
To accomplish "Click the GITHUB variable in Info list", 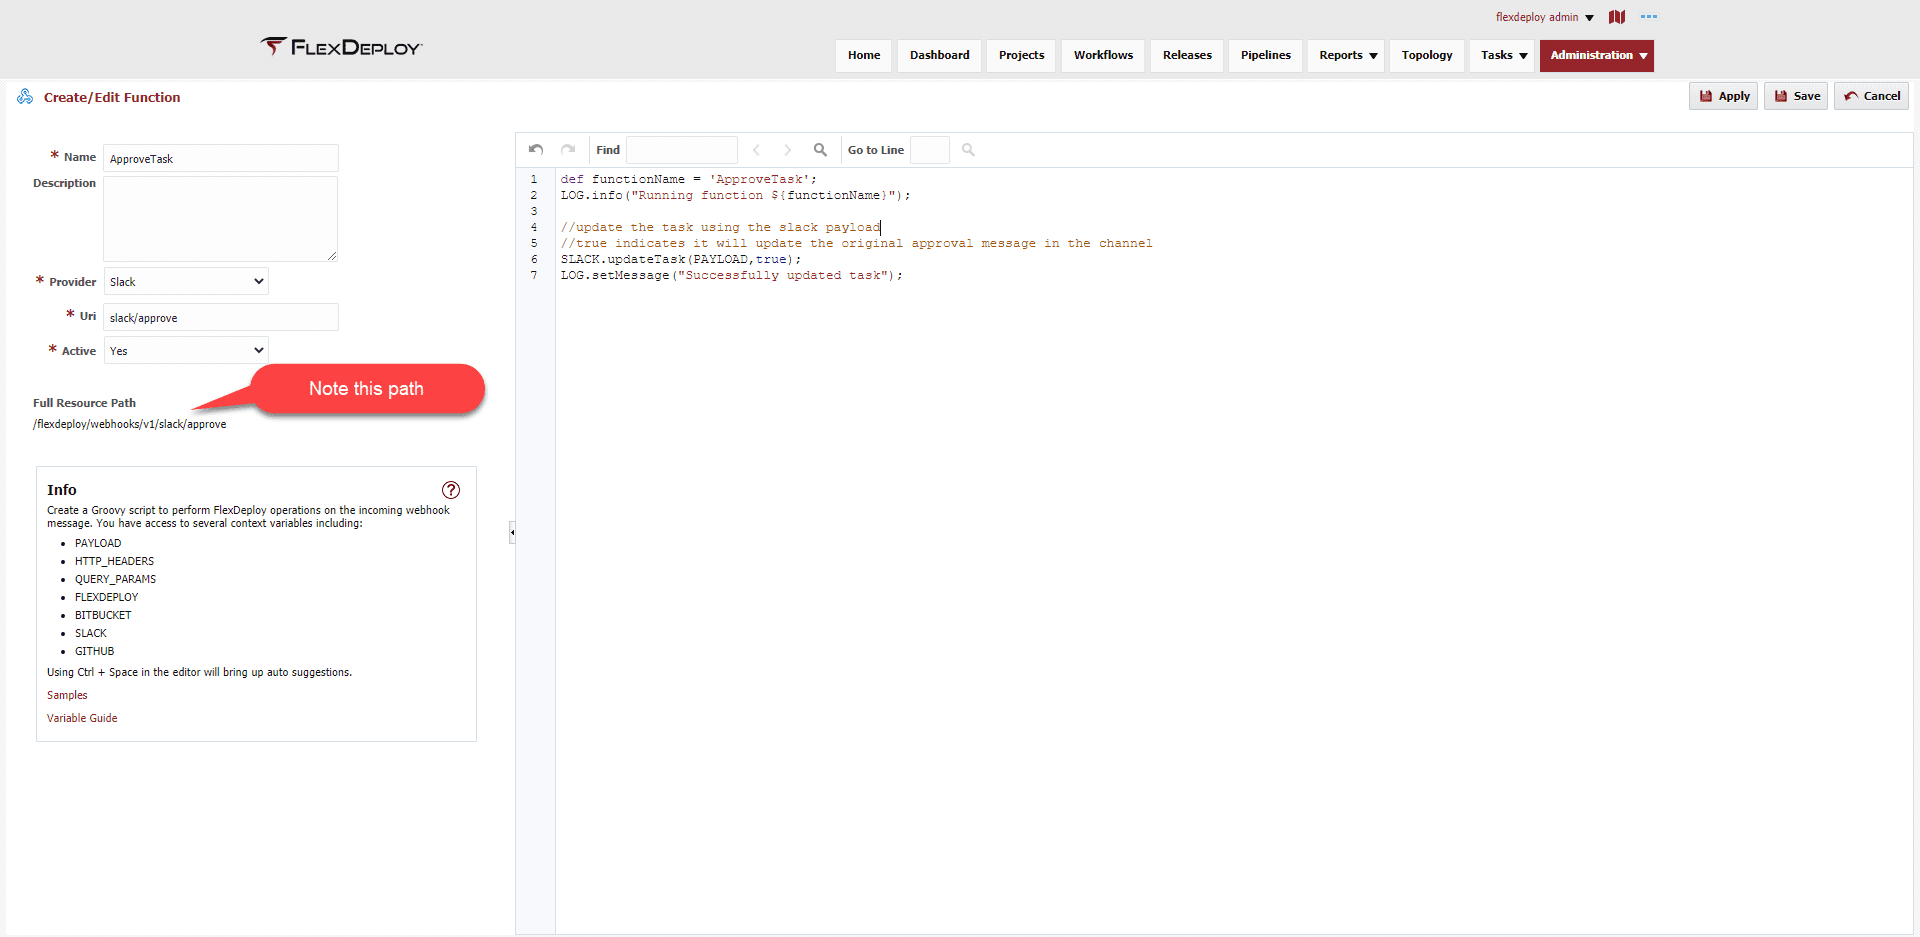I will pos(95,651).
